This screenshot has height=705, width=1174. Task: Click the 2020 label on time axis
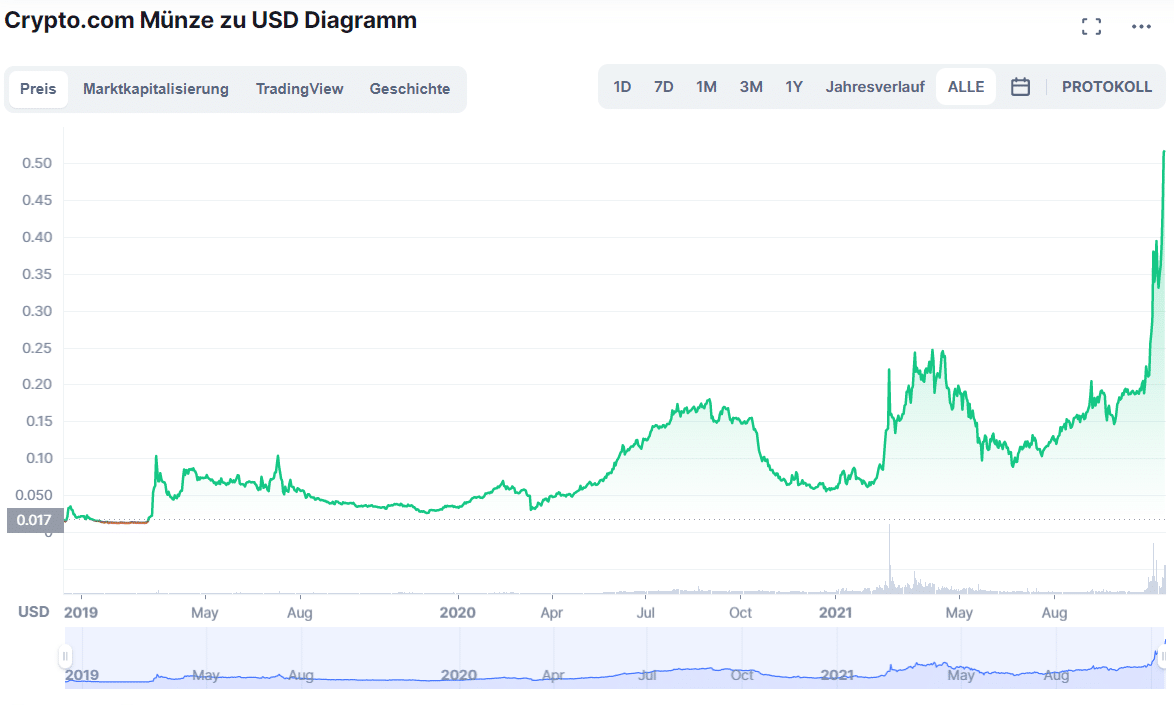[x=457, y=613]
